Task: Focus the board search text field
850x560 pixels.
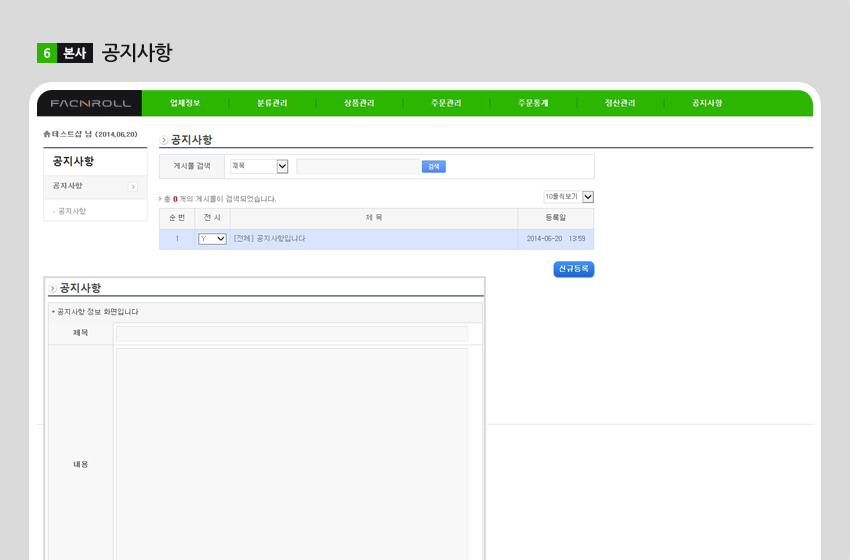Action: pos(358,166)
